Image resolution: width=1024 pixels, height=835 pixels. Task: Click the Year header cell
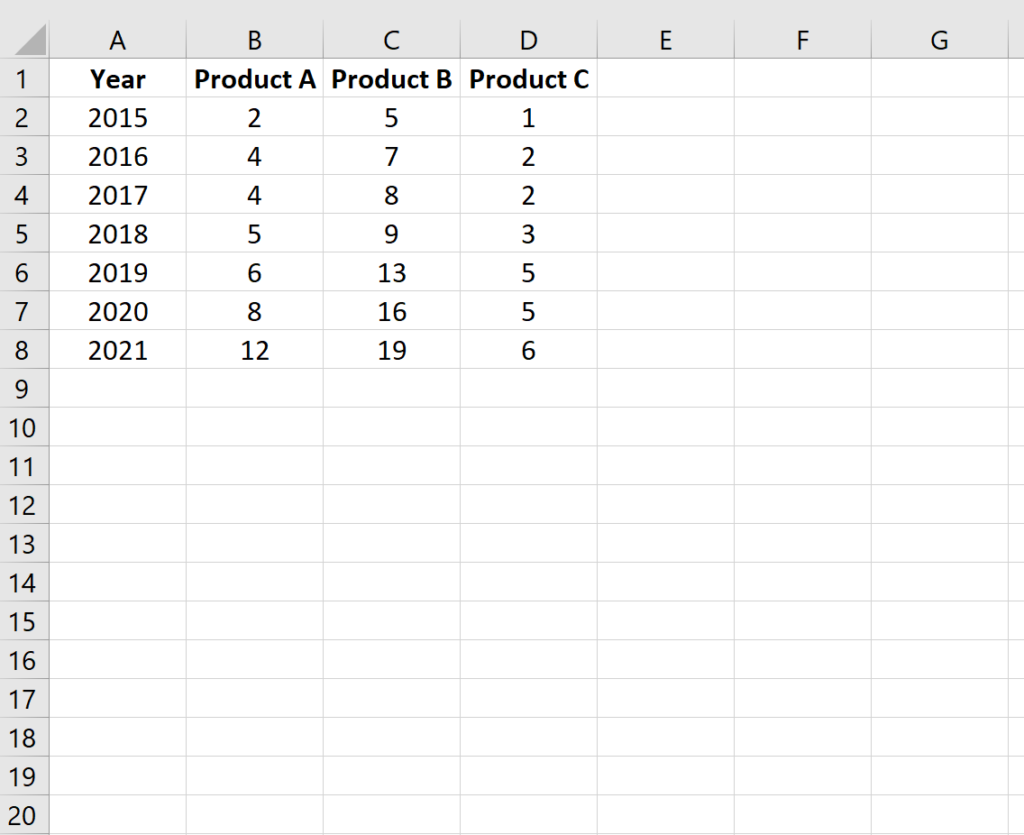point(117,79)
